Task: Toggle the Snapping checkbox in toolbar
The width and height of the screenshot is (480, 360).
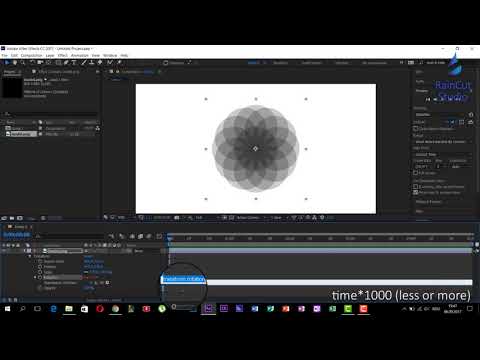Action: (x=166, y=63)
